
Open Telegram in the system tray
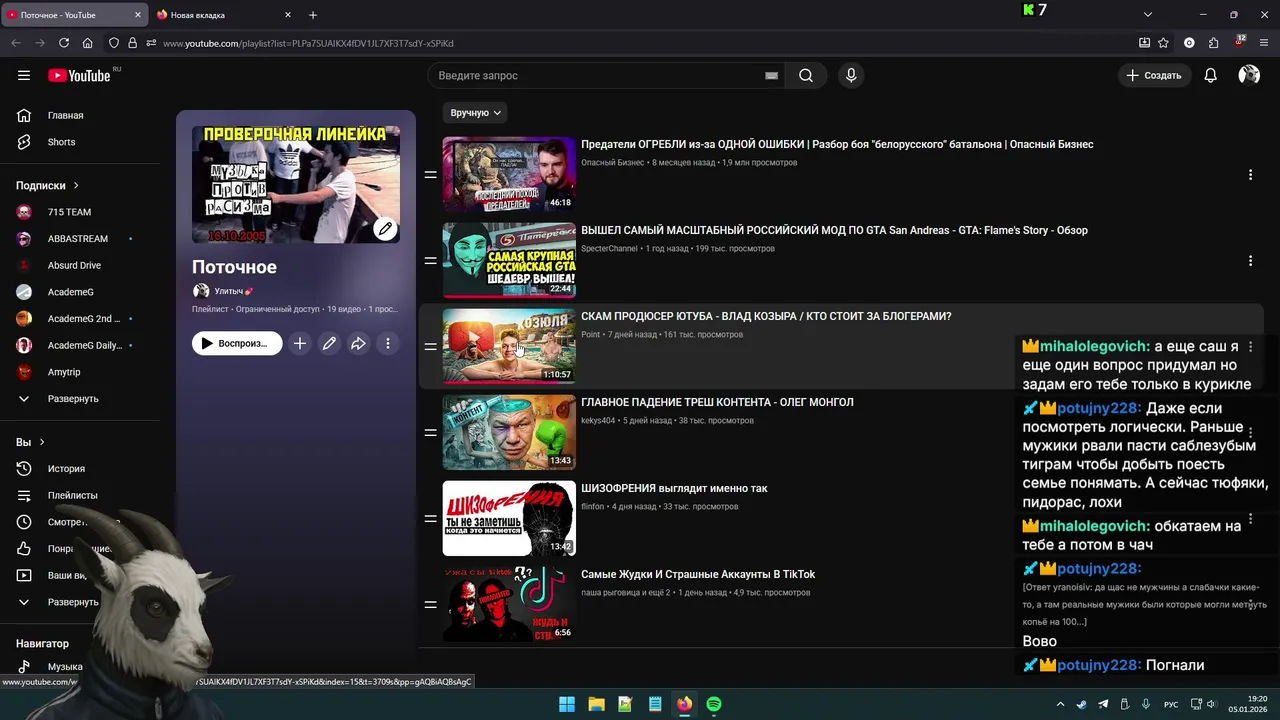click(1103, 704)
